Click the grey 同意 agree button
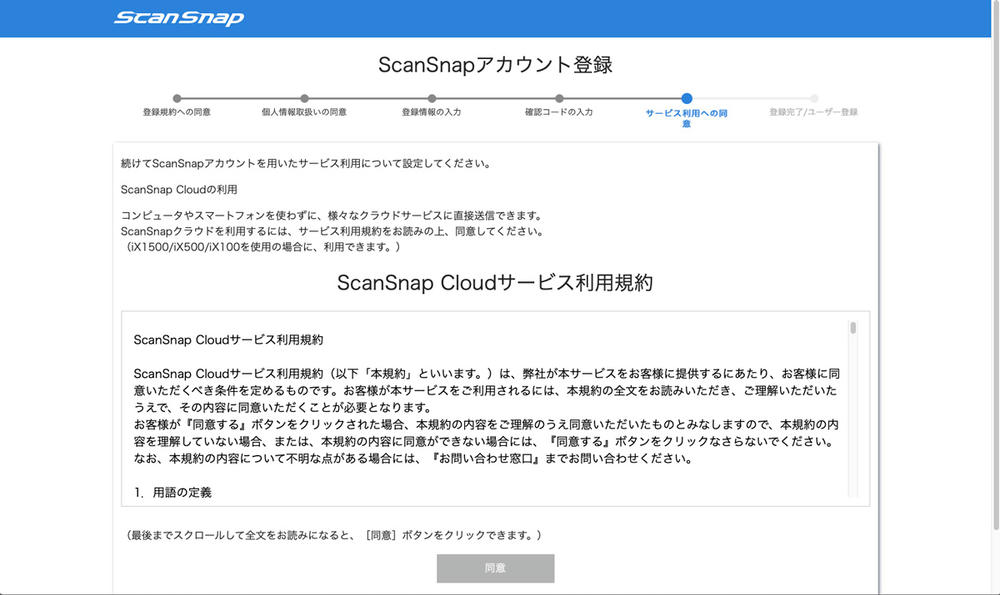The height and width of the screenshot is (595, 1000). point(496,568)
